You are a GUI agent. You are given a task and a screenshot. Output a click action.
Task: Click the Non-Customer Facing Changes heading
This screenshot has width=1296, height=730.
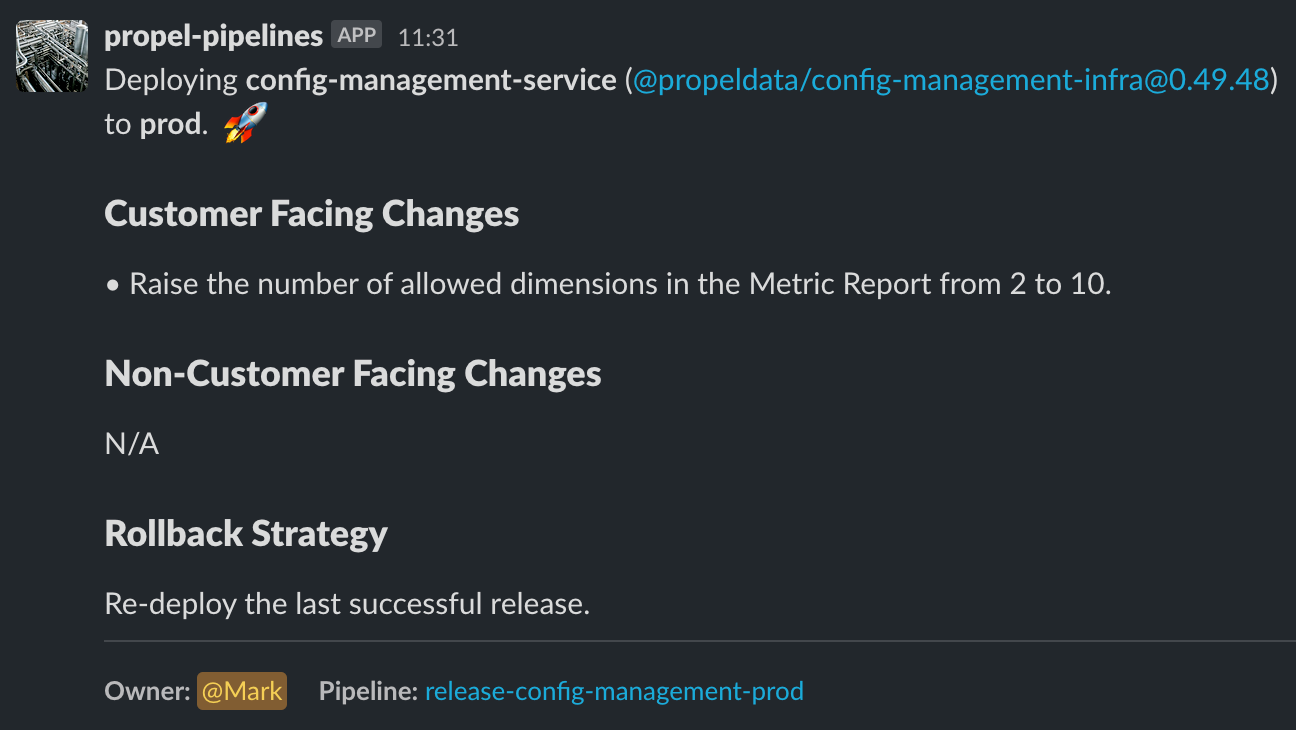coord(353,374)
